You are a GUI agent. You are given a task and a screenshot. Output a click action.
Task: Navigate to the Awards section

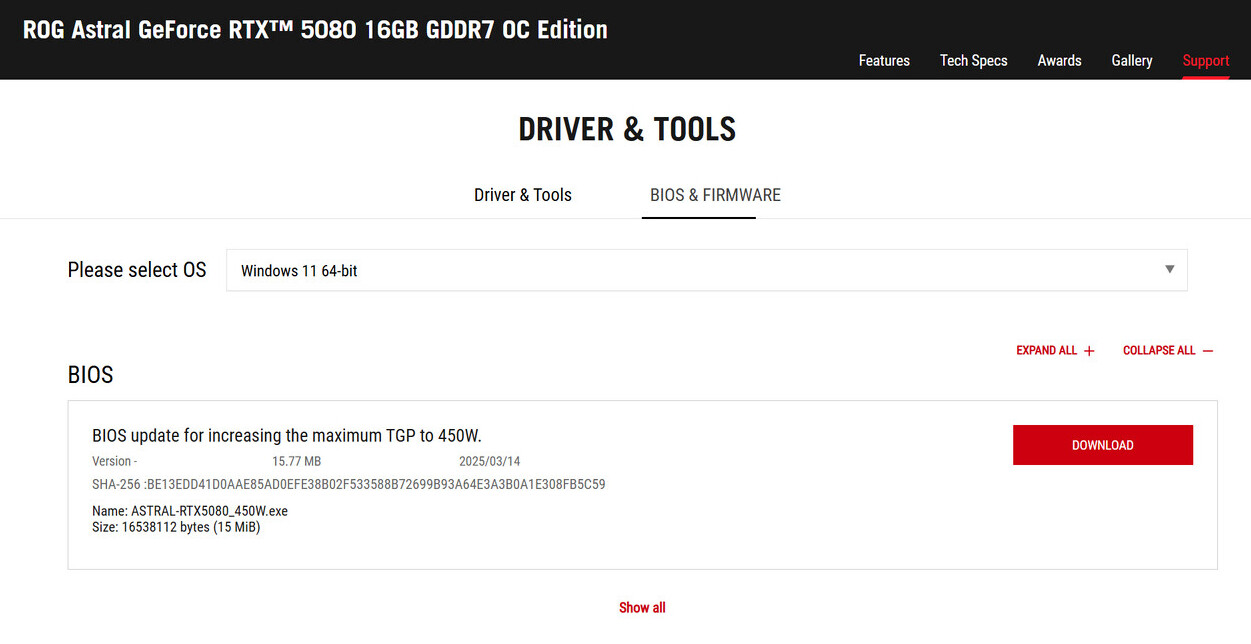tap(1059, 61)
